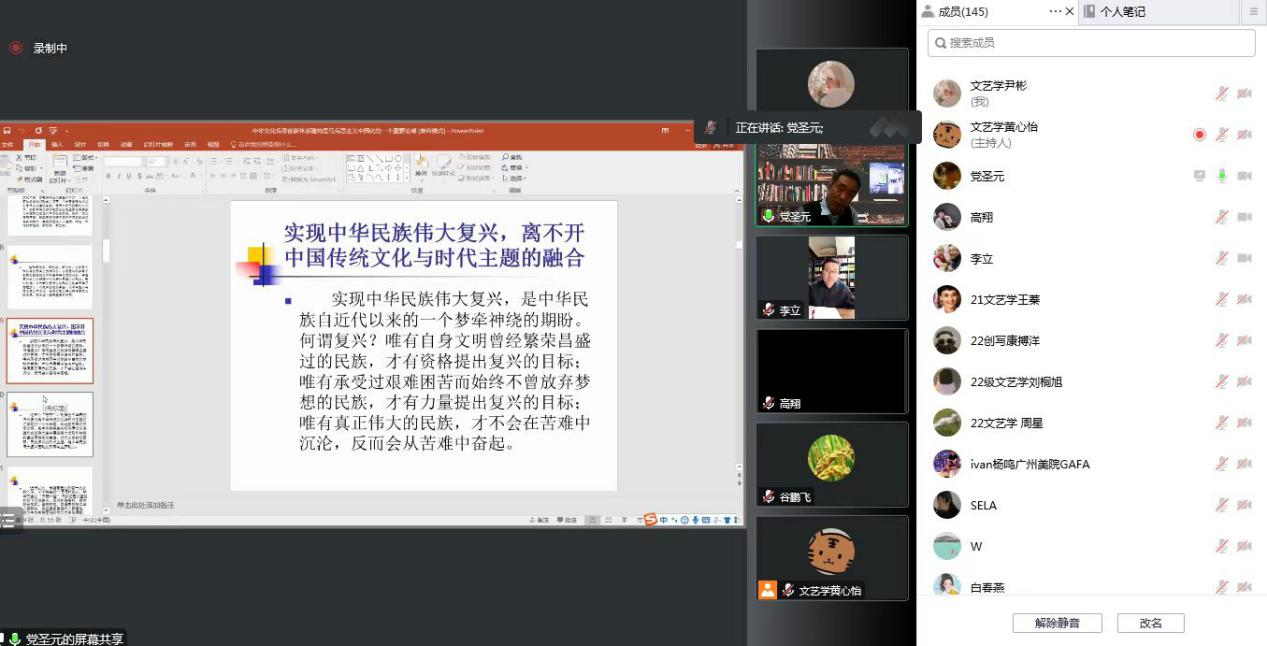Switch to the 个人笔记 tab

point(1122,12)
